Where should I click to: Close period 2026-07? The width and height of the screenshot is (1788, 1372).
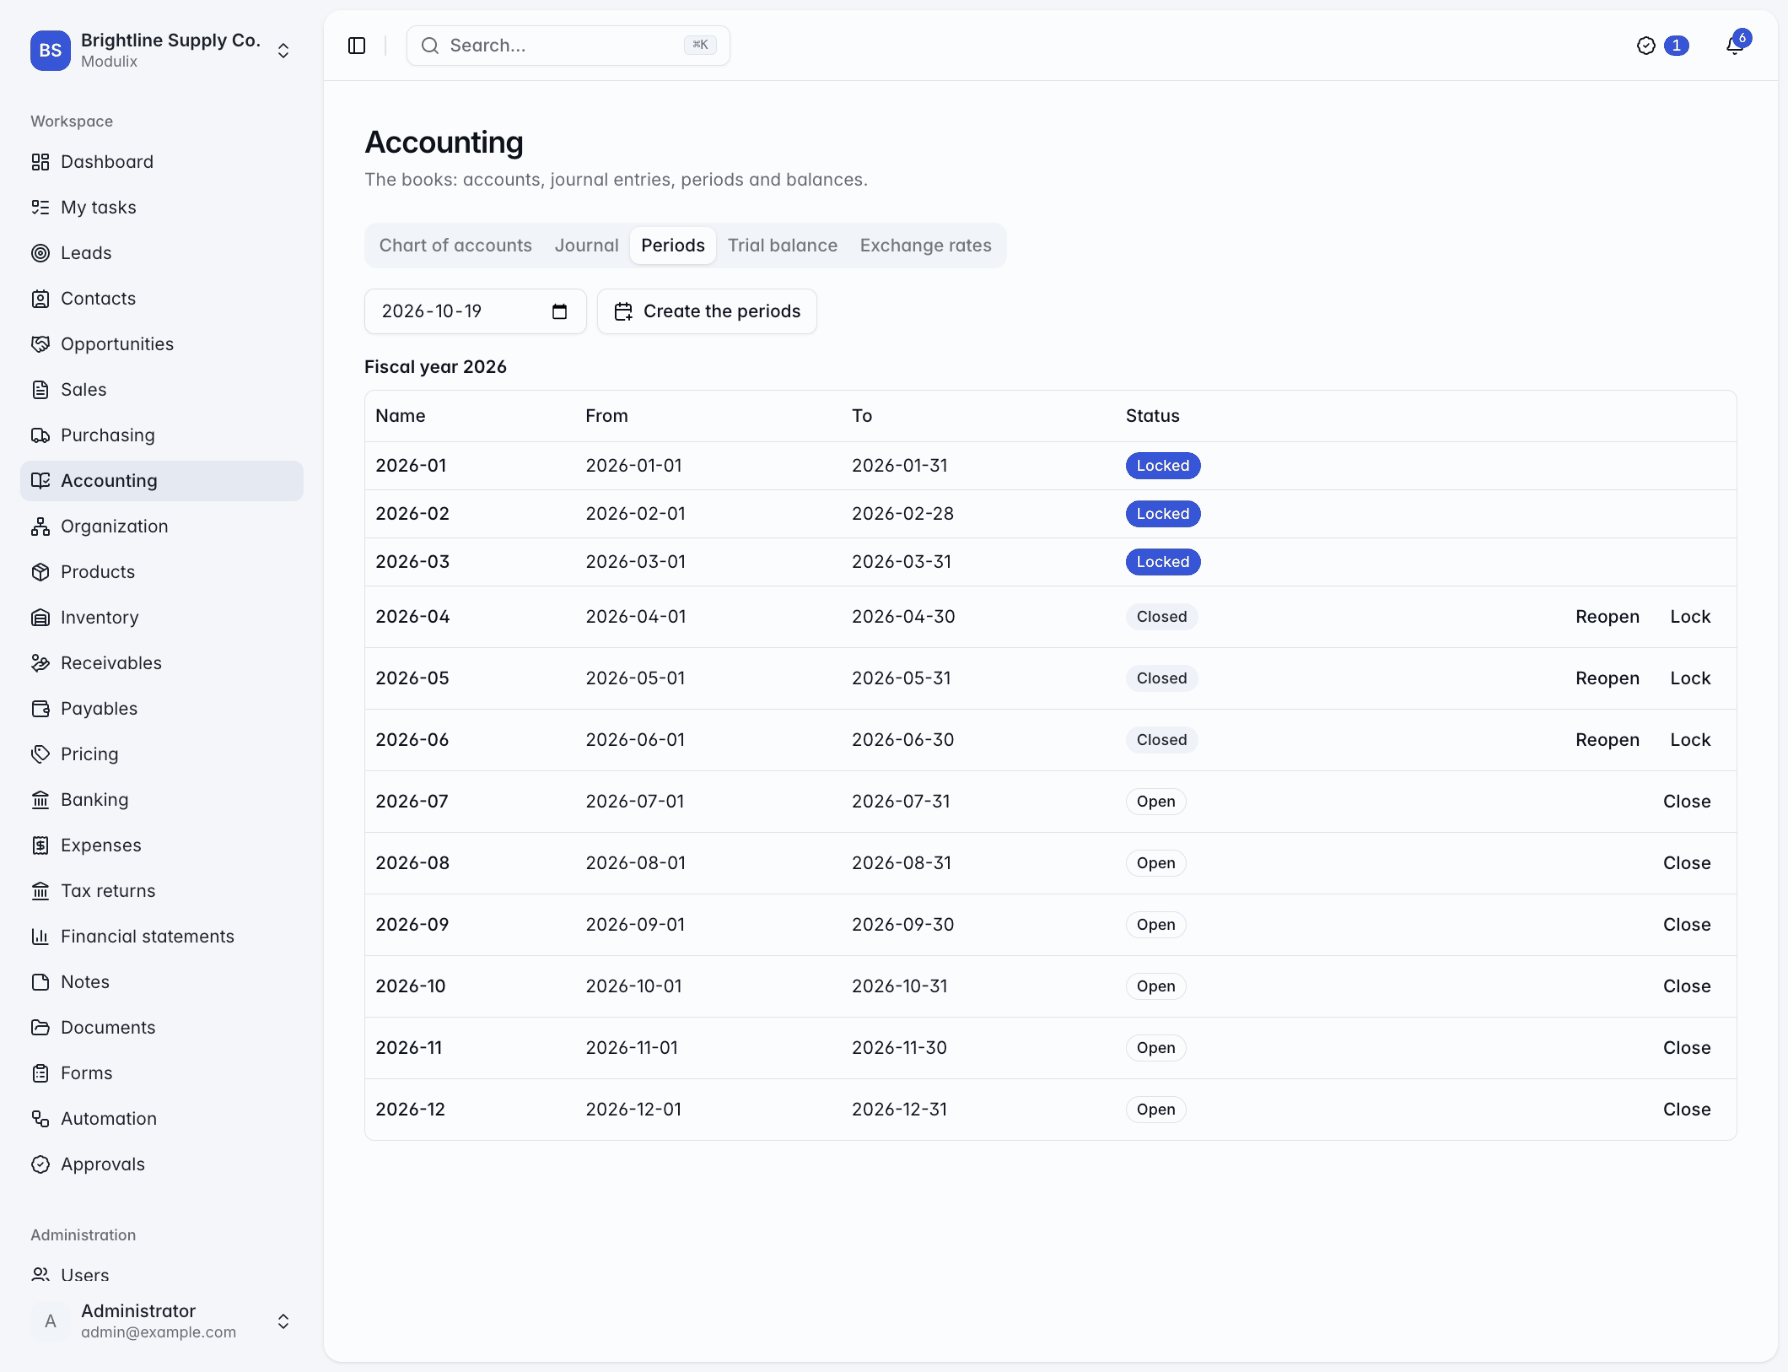coord(1686,801)
